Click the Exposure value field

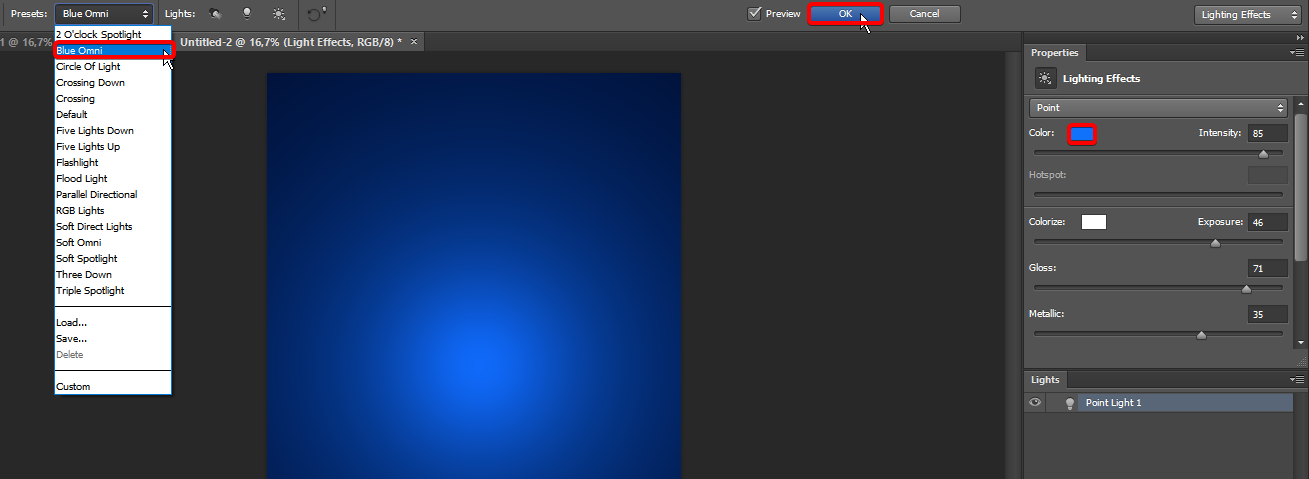pyautogui.click(x=1267, y=222)
